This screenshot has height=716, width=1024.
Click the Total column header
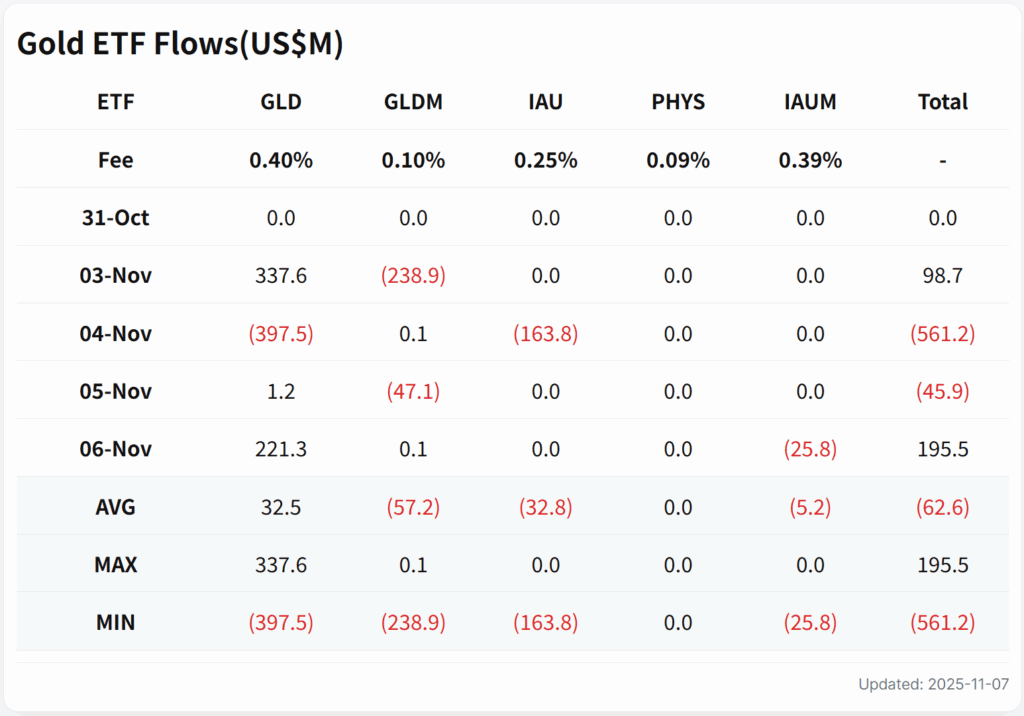[942, 102]
